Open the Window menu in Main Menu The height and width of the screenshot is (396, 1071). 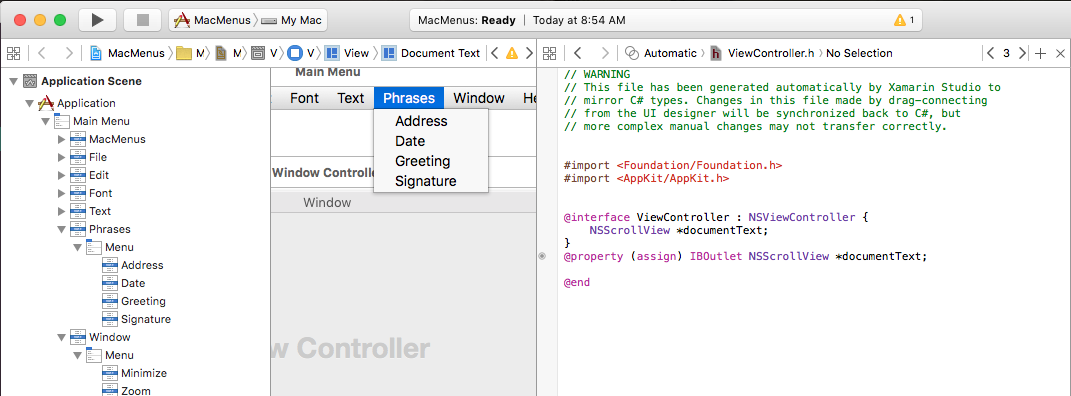click(479, 98)
